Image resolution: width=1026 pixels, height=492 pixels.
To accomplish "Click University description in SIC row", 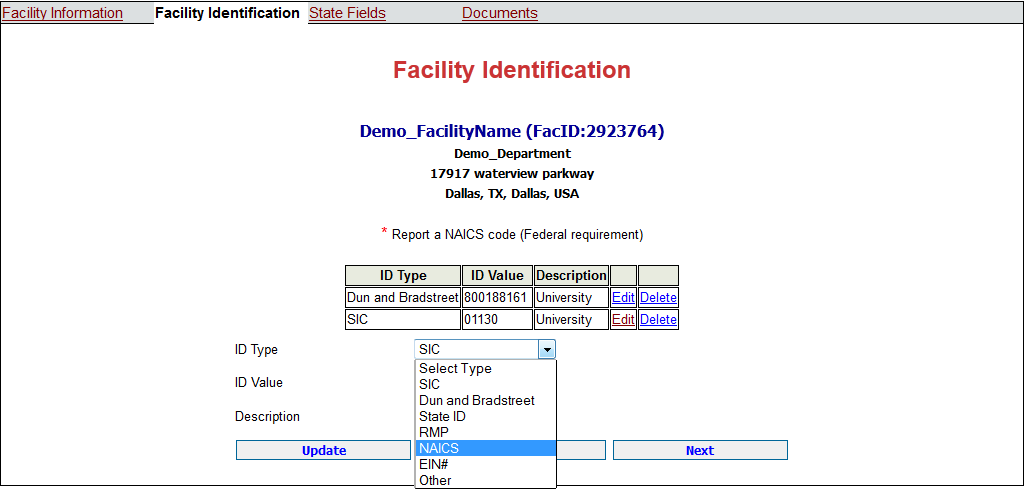I will (571, 320).
